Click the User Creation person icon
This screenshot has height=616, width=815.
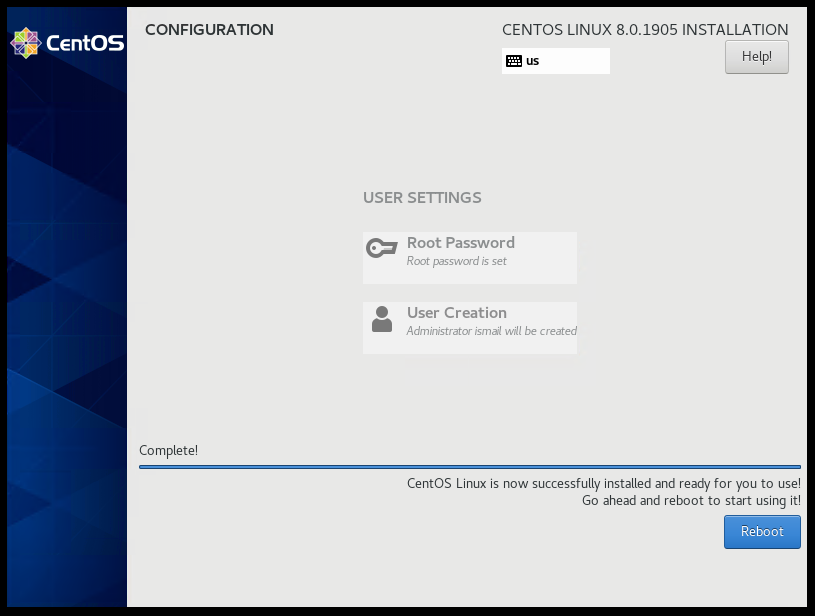382,319
